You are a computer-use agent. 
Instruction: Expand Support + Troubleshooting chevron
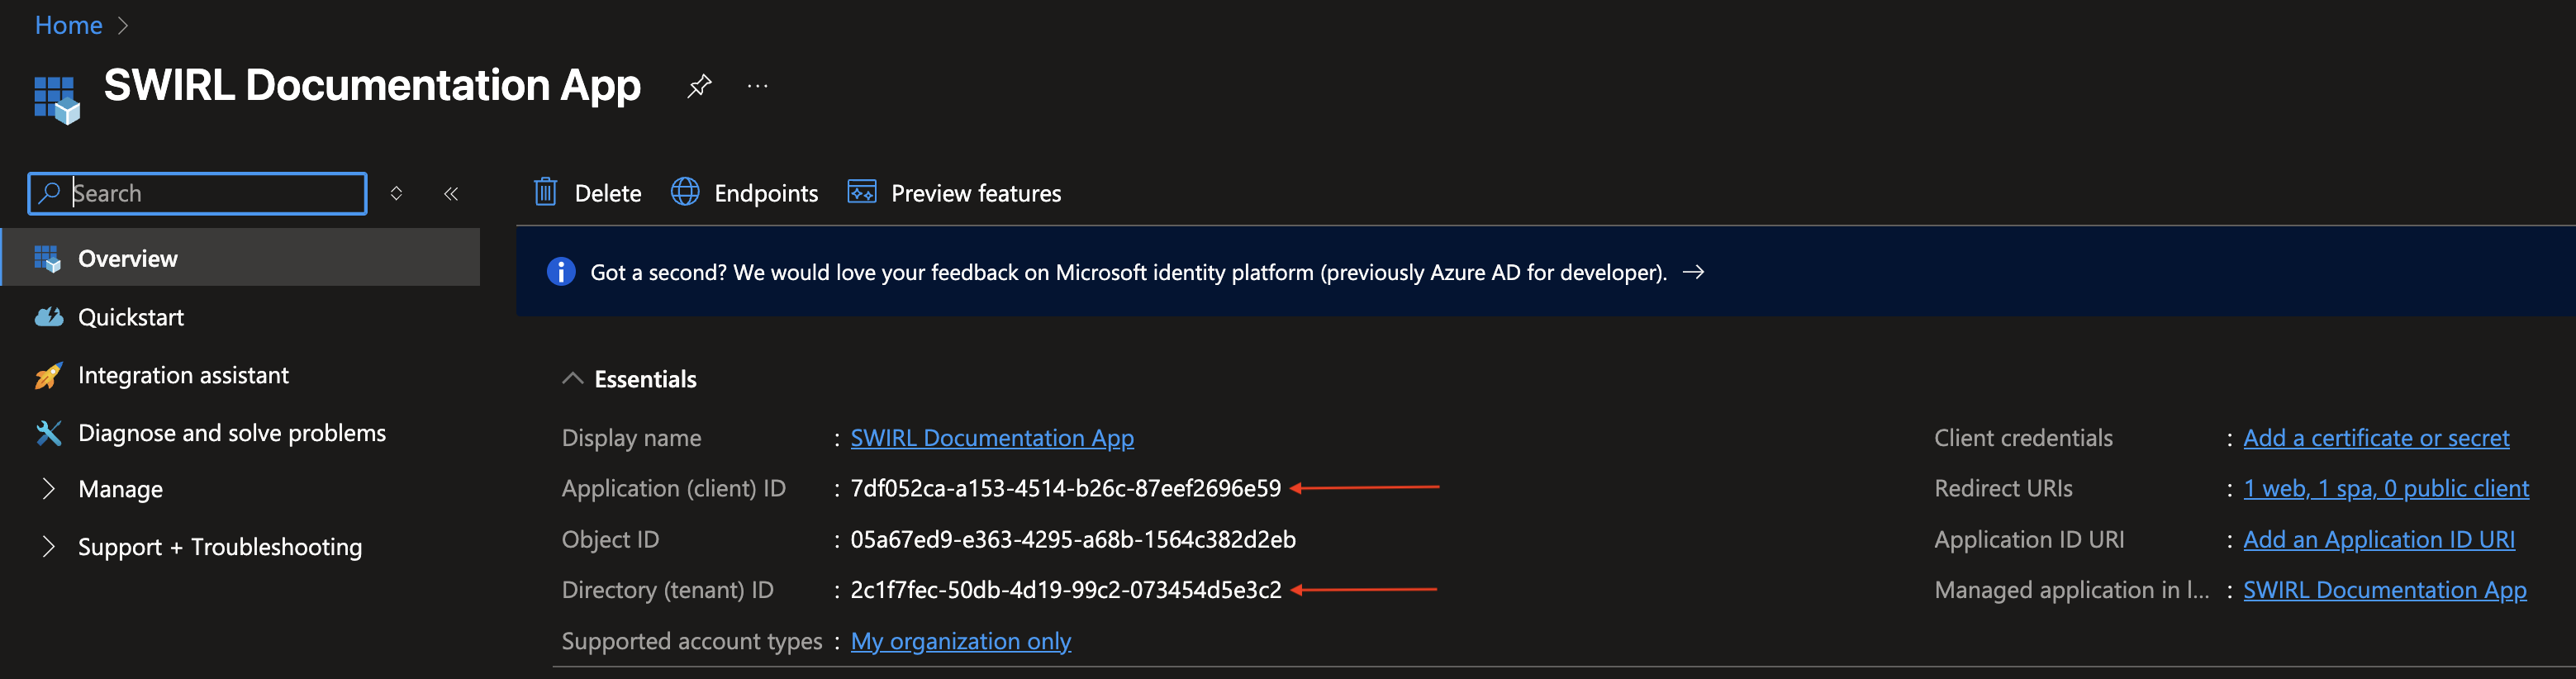(x=48, y=546)
